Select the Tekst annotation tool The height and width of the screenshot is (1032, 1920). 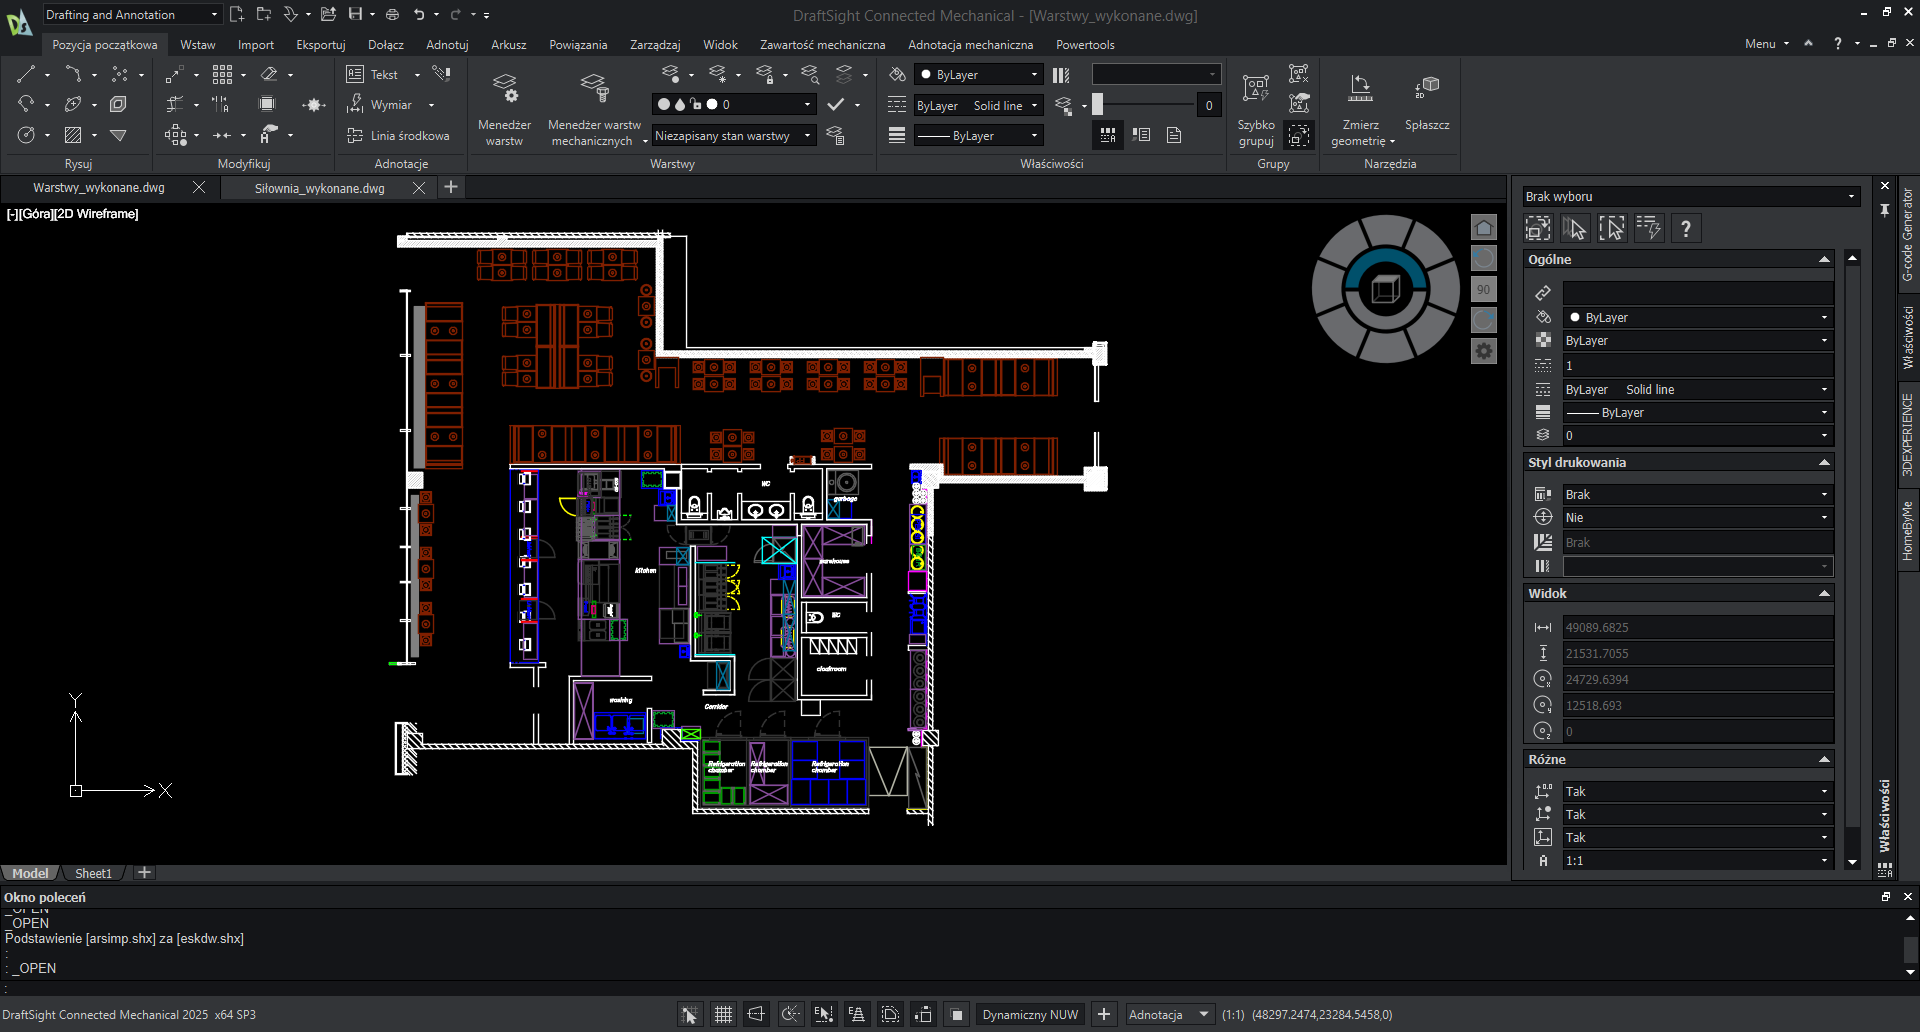coord(373,75)
